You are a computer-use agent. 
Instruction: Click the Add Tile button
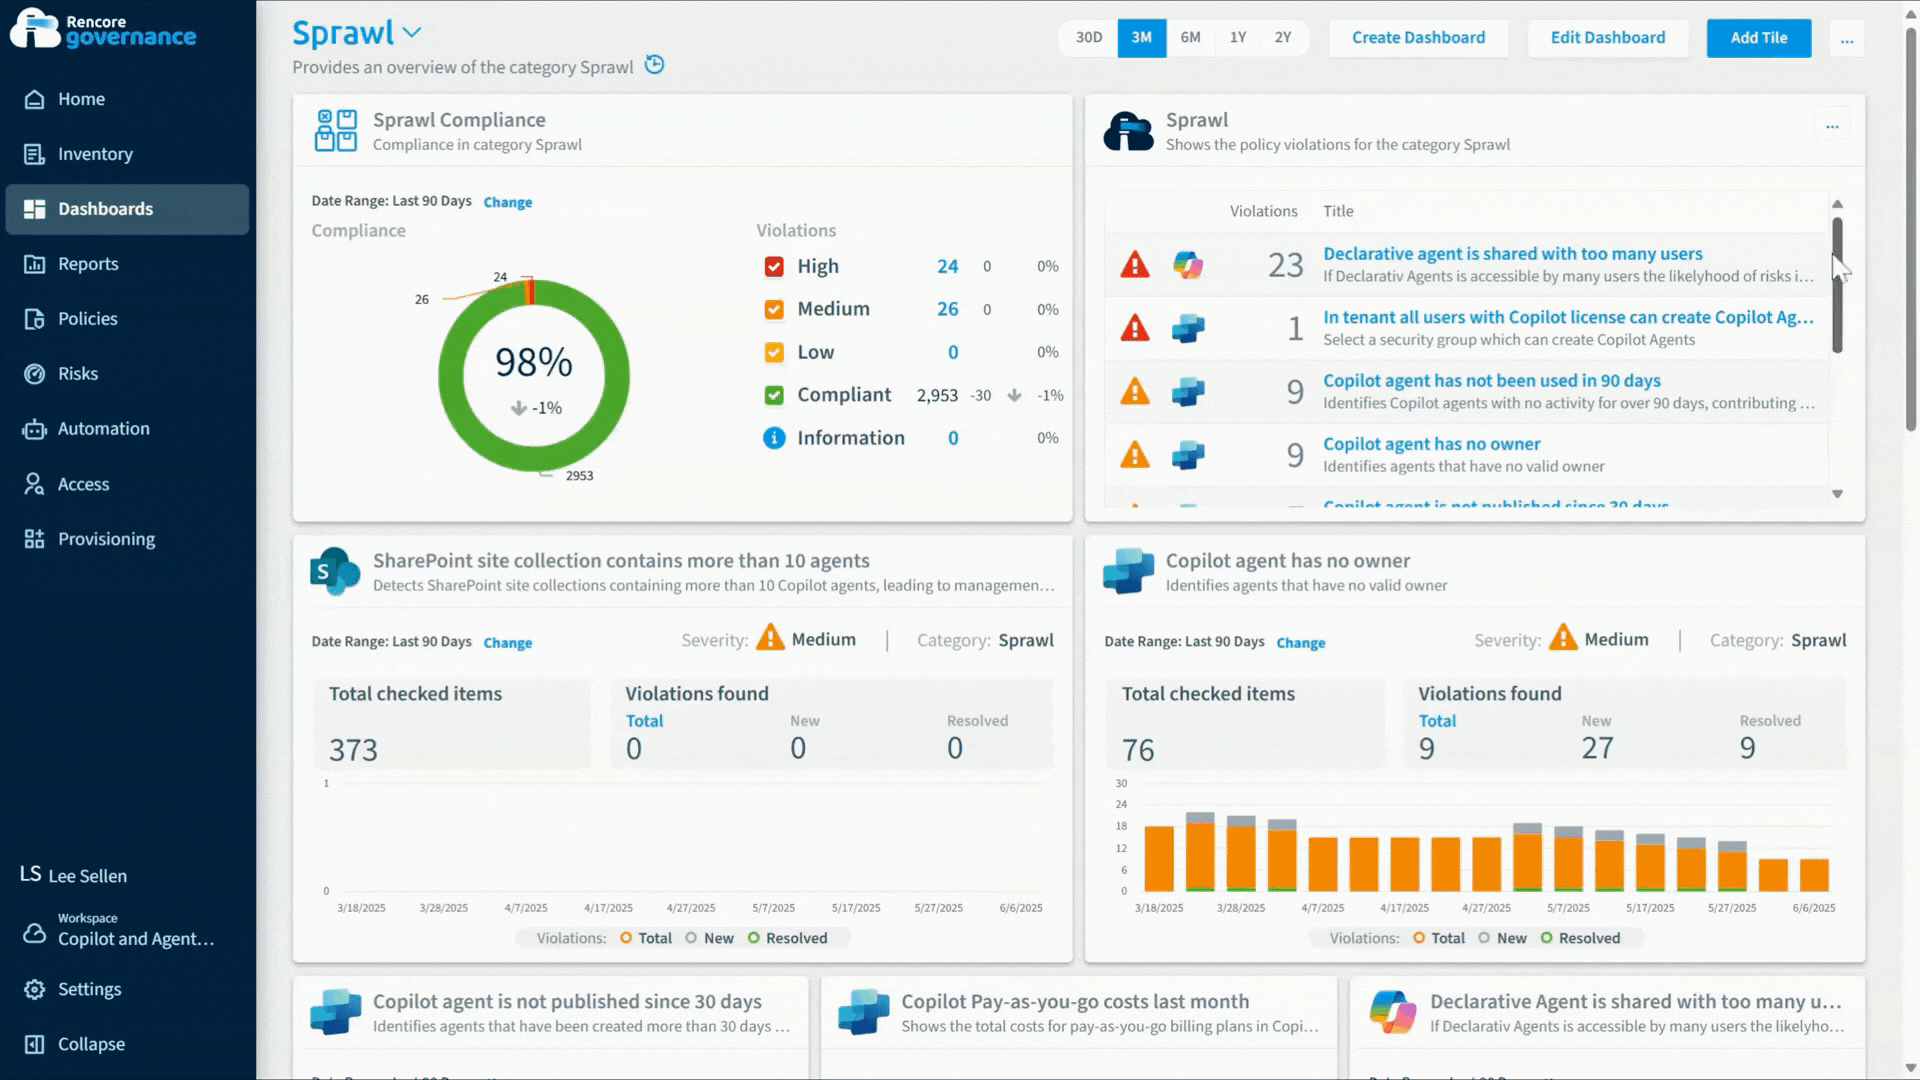[1758, 38]
